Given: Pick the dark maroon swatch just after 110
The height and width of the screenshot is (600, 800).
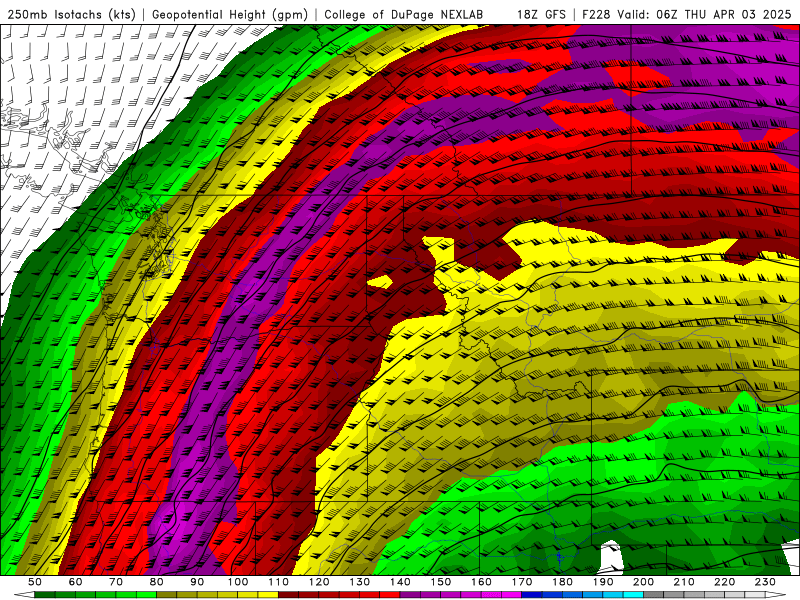Looking at the screenshot, I should (x=288, y=595).
